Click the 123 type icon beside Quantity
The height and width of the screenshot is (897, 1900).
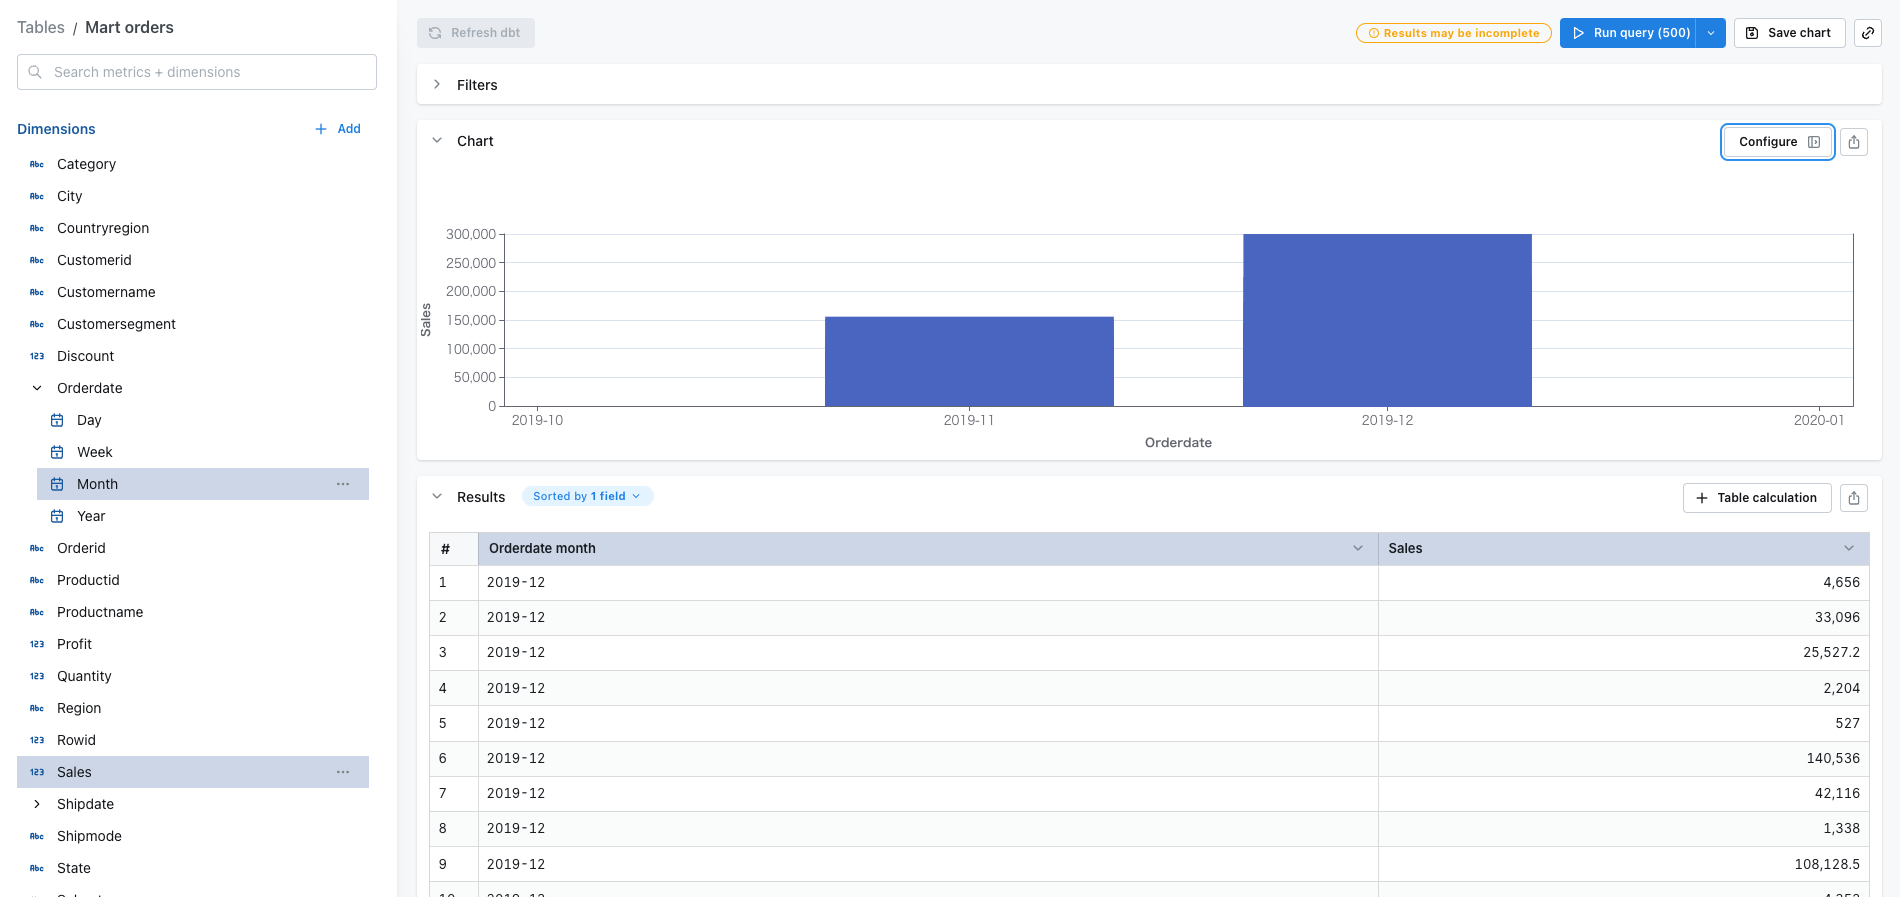pos(37,676)
